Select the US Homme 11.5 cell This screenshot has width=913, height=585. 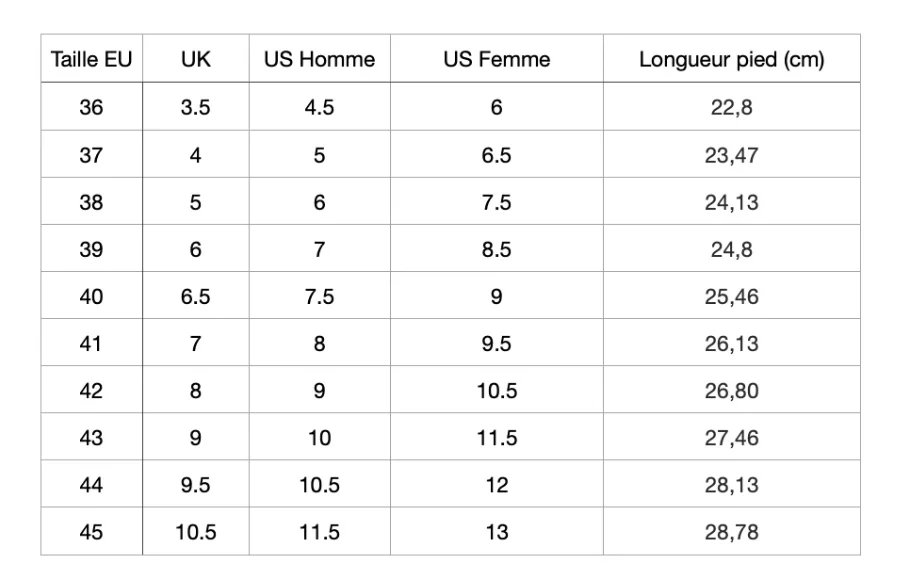tap(320, 531)
